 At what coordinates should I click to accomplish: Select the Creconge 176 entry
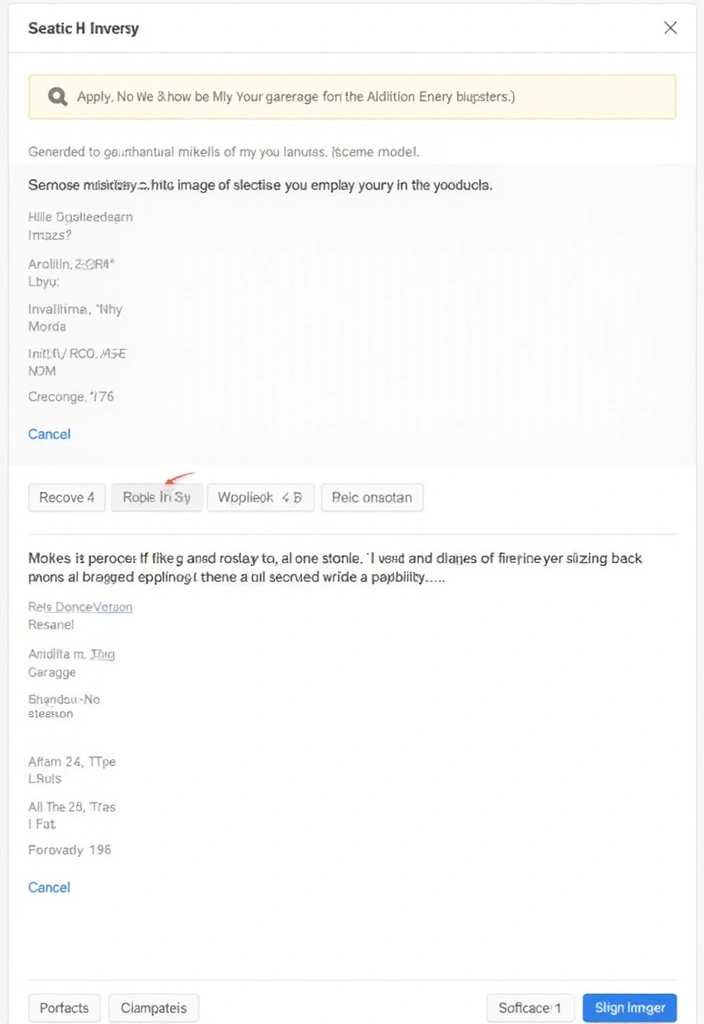pos(71,396)
